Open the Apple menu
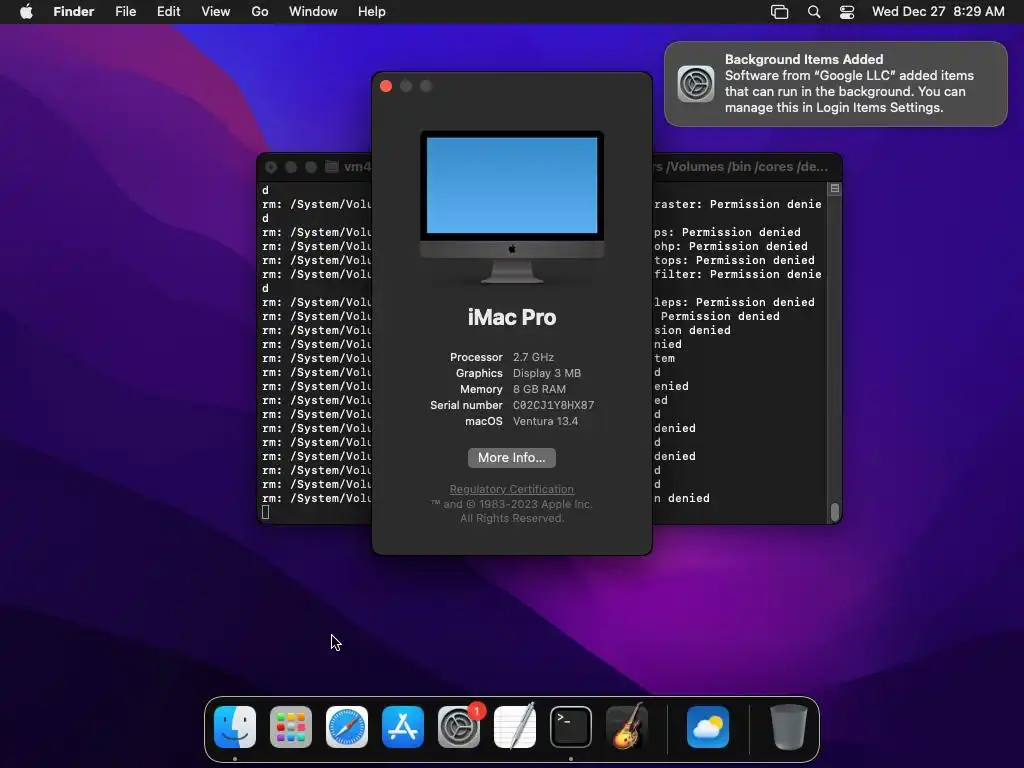Image resolution: width=1024 pixels, height=768 pixels. point(26,12)
